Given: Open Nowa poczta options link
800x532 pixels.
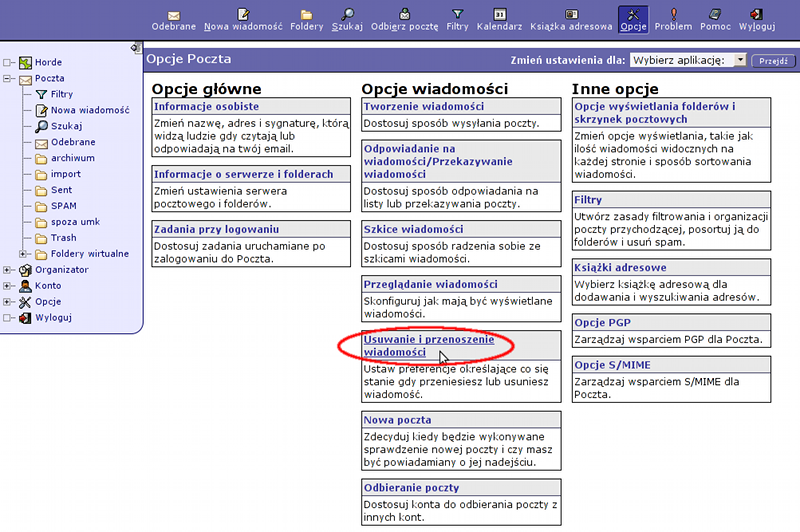Looking at the screenshot, I should pos(397,420).
